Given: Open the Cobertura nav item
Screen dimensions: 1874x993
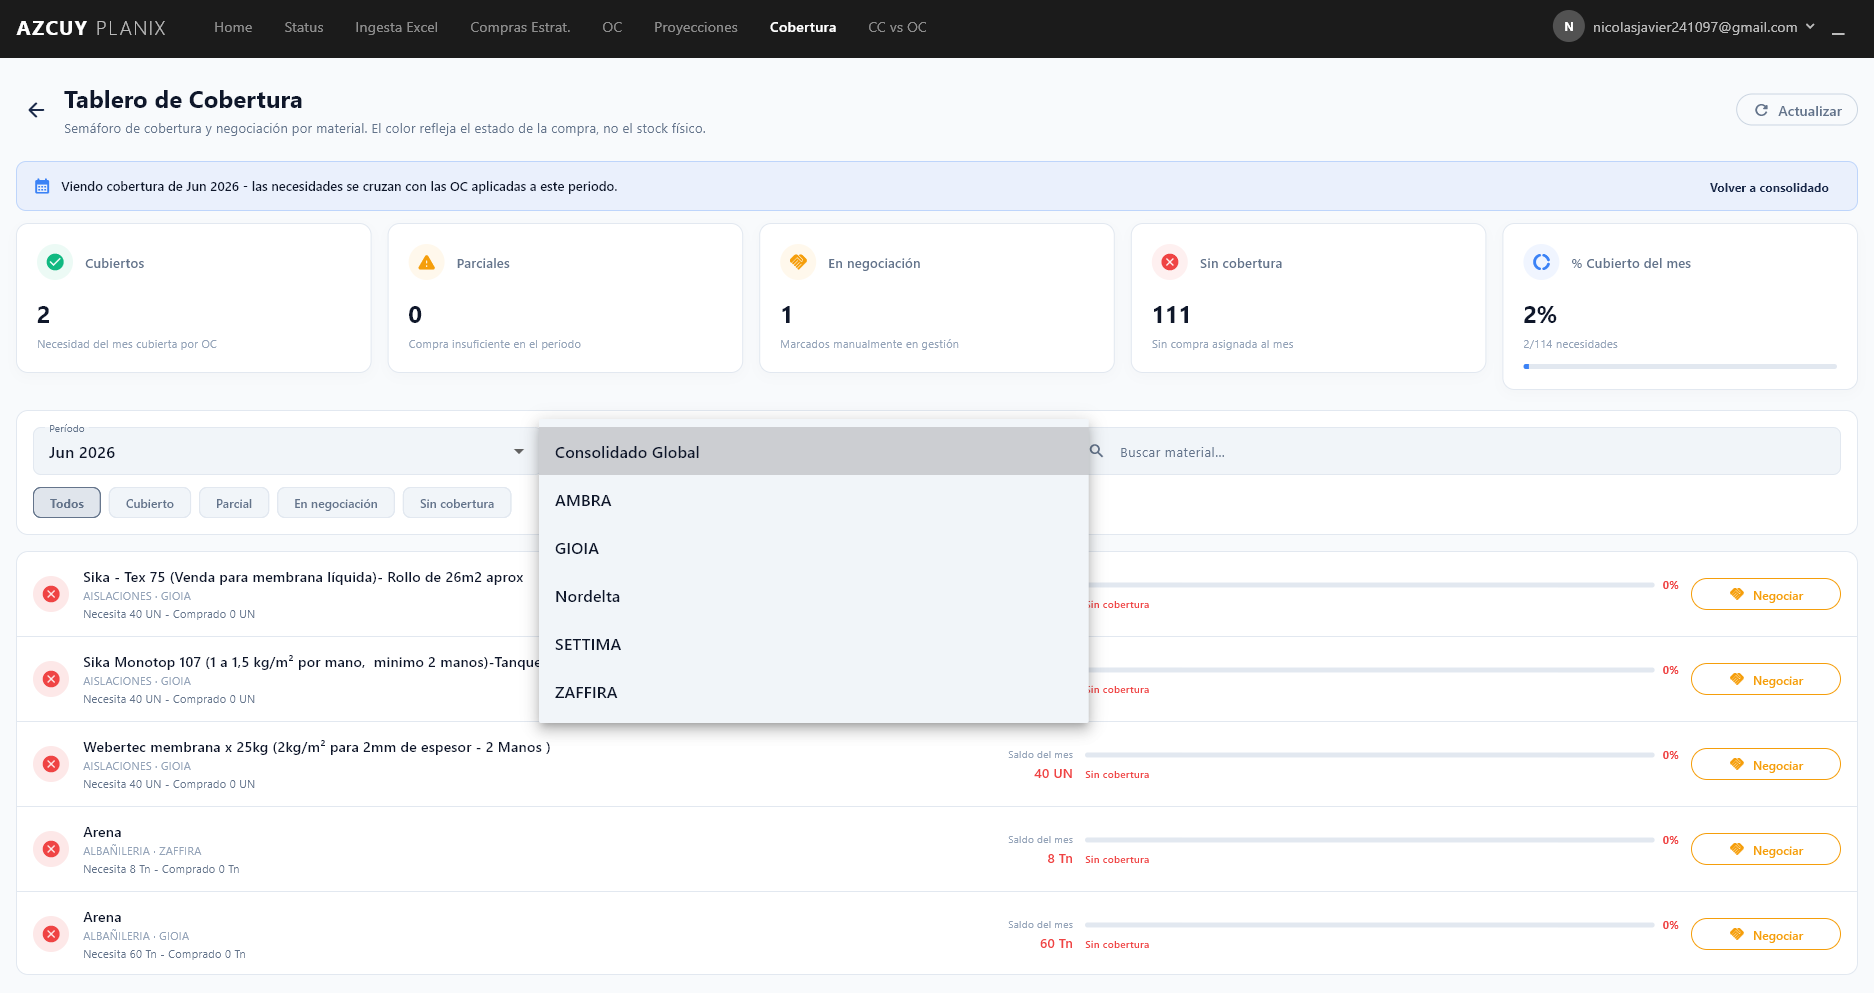Looking at the screenshot, I should 803,27.
